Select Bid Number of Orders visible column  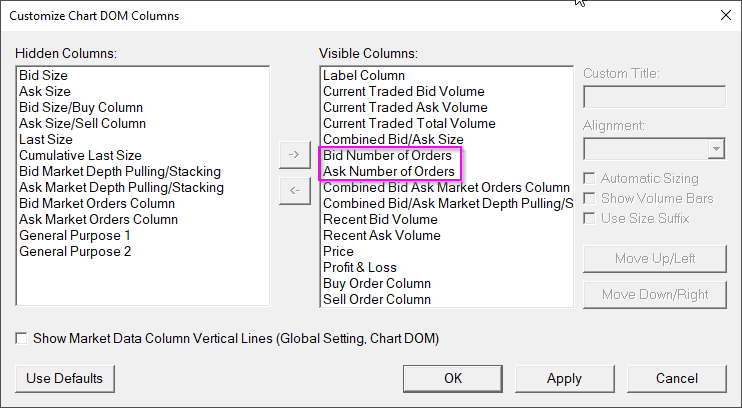[x=387, y=155]
